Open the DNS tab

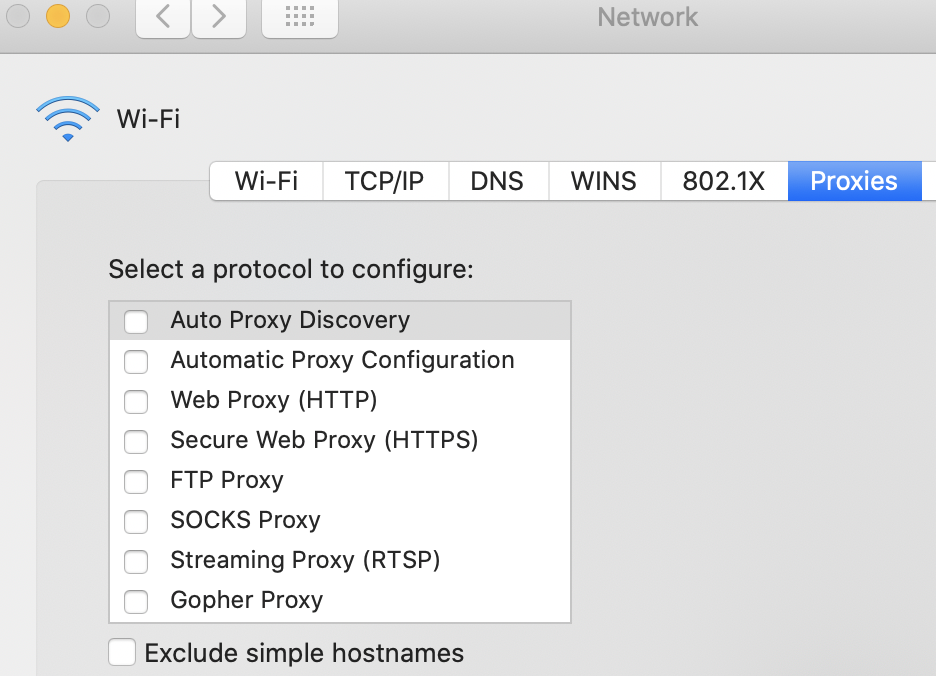coord(497,181)
